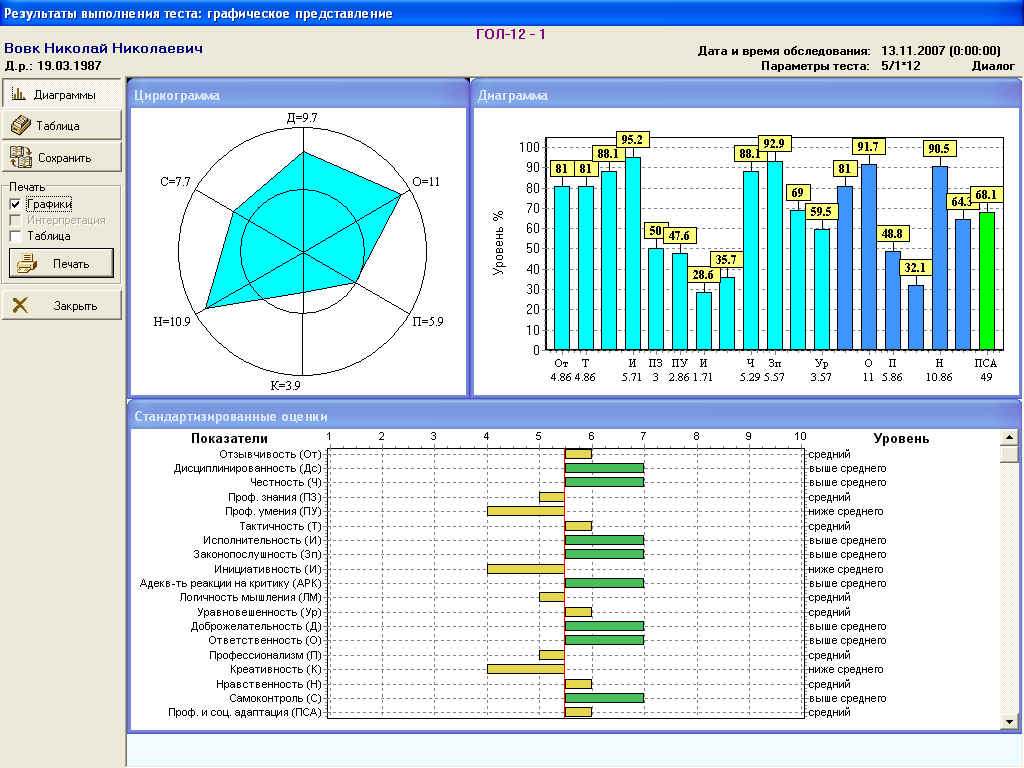Click the bar chart icon on Диаграммы button

[x=19, y=94]
